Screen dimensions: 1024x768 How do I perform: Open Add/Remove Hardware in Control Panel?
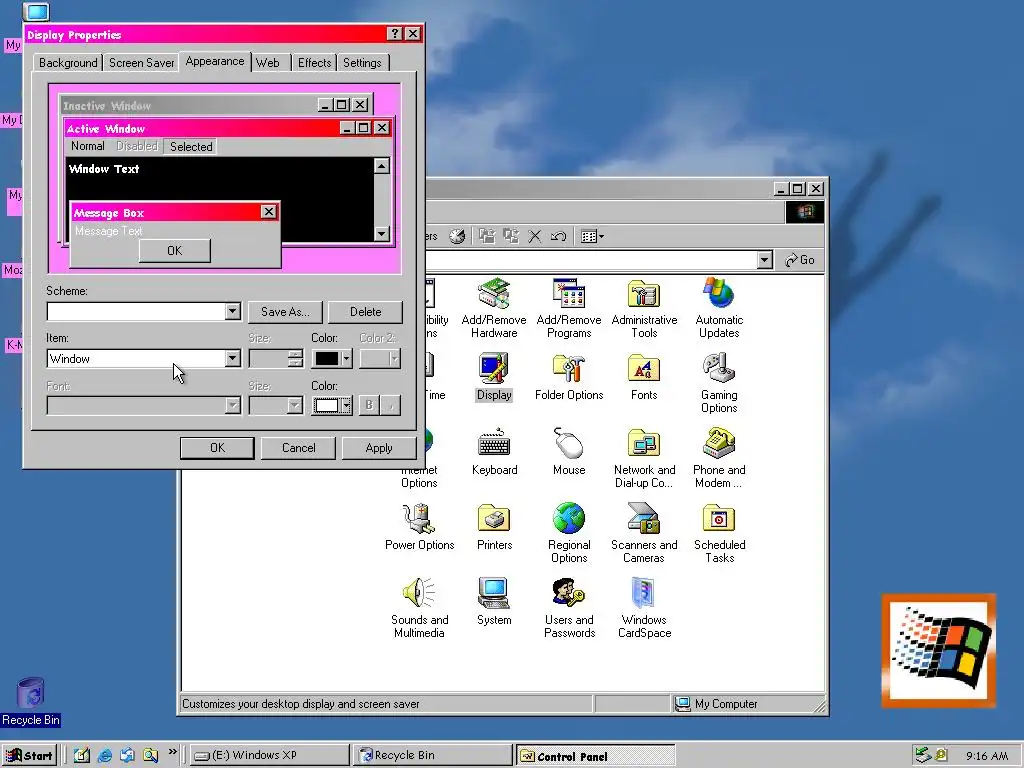pos(494,307)
